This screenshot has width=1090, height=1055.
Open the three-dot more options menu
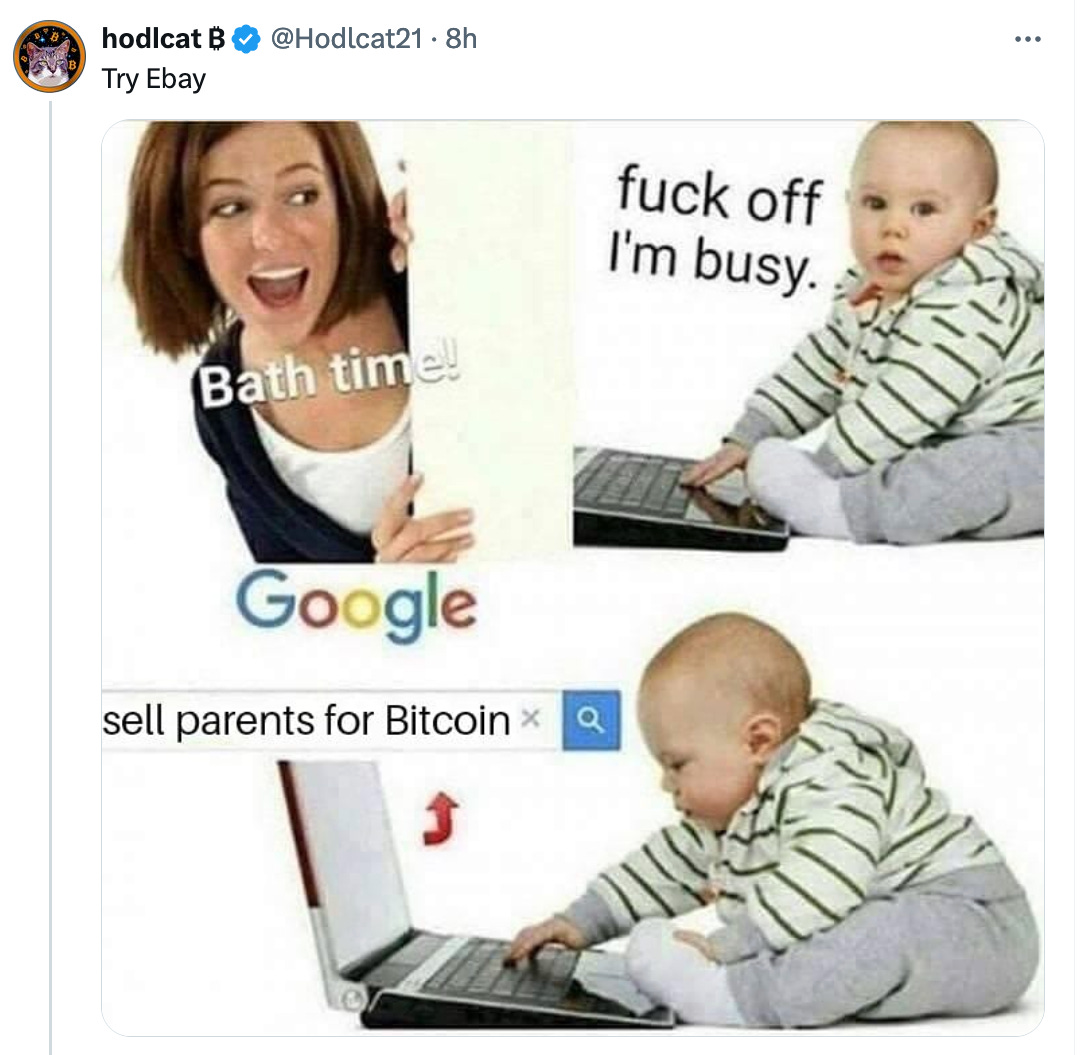1027,39
